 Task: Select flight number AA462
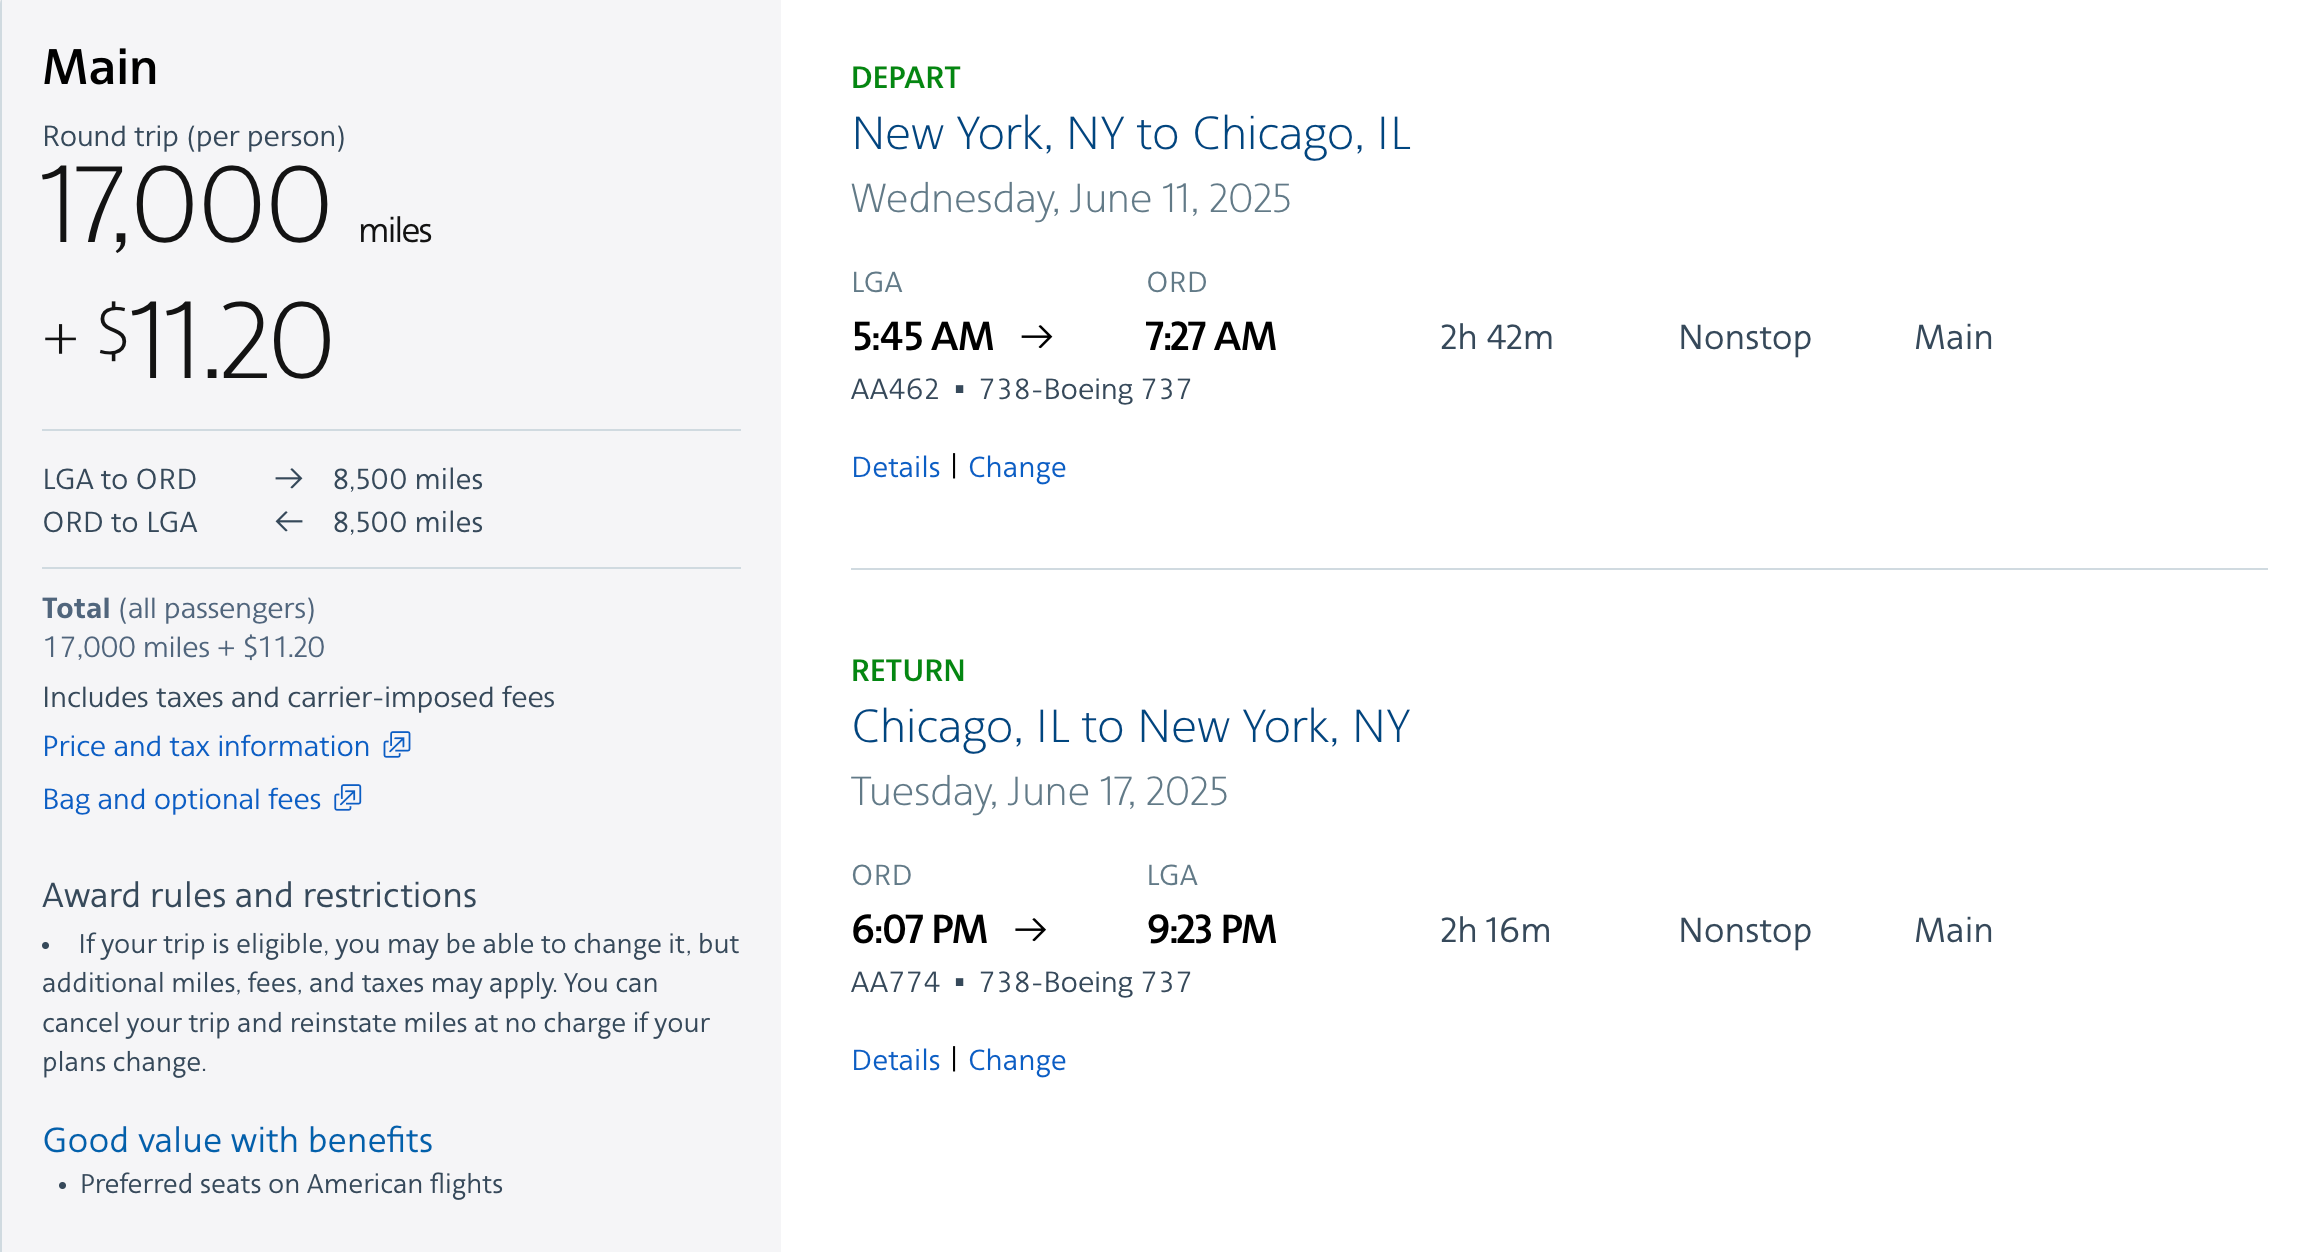click(895, 388)
